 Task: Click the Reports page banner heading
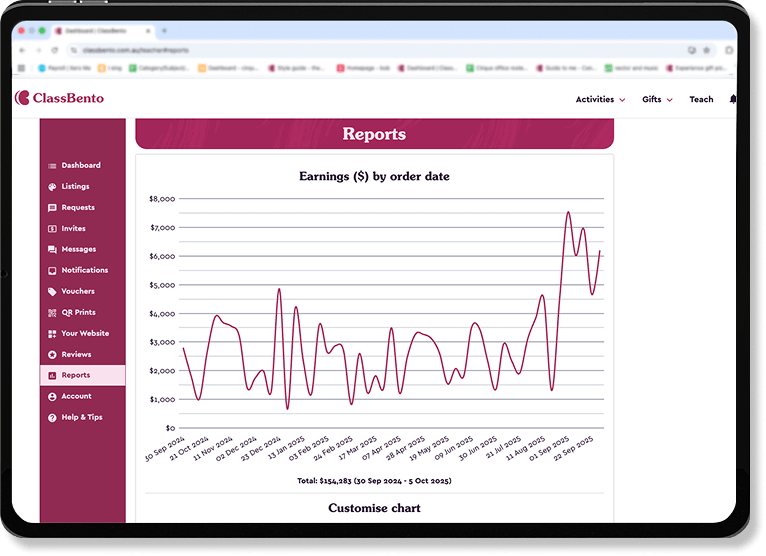pos(374,134)
